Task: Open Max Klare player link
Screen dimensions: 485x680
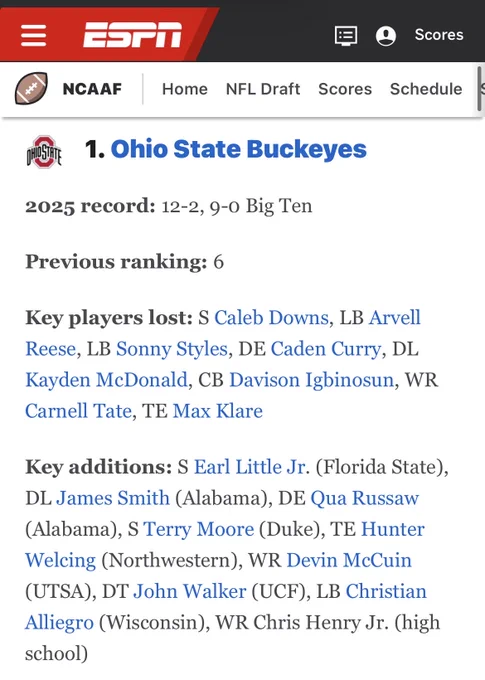Action: [218, 411]
